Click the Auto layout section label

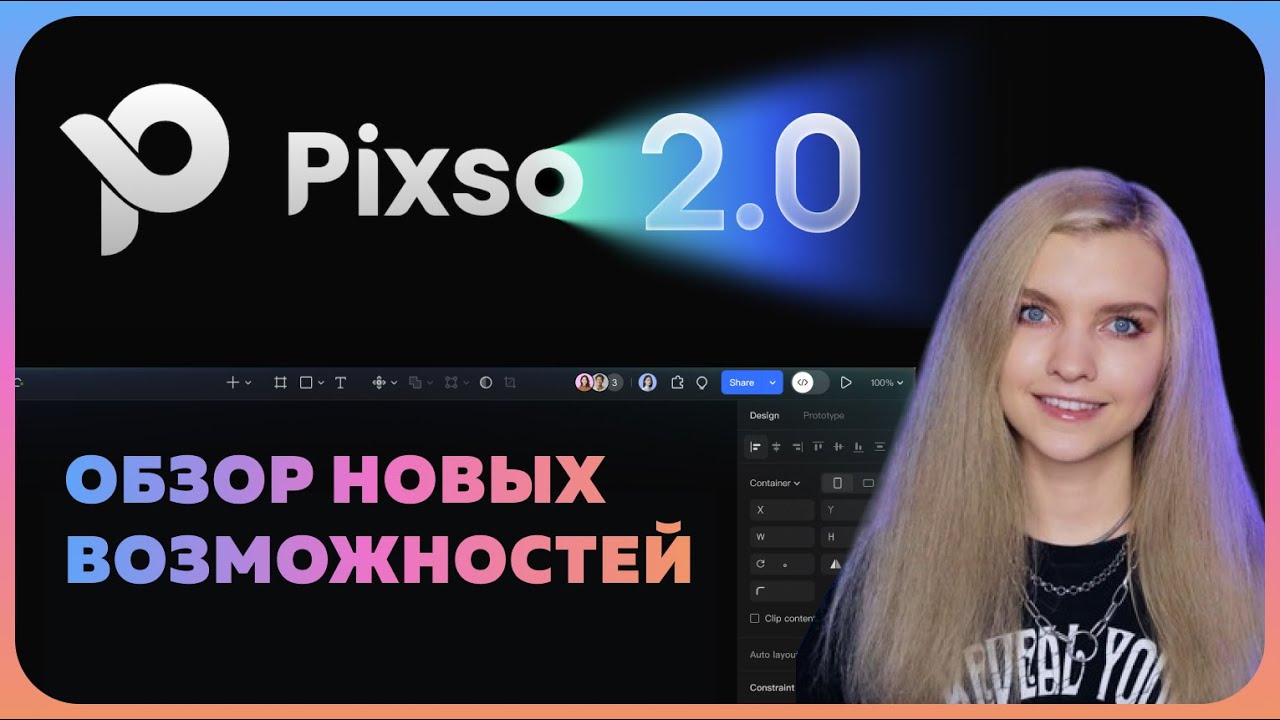pyautogui.click(x=774, y=655)
